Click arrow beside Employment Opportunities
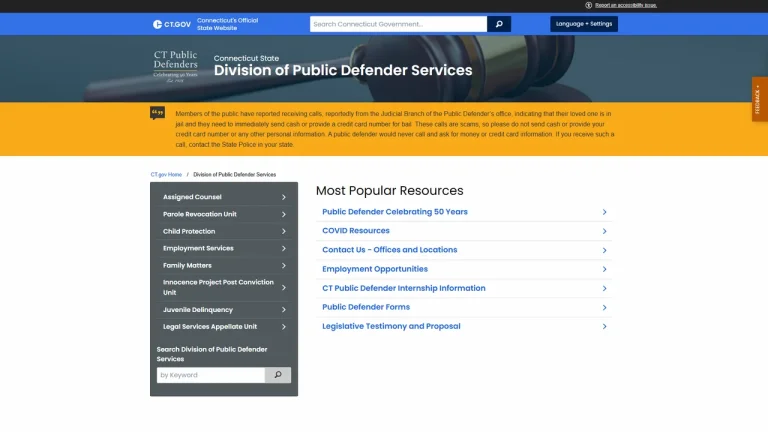Viewport: 768px width, 432px height. (x=604, y=269)
